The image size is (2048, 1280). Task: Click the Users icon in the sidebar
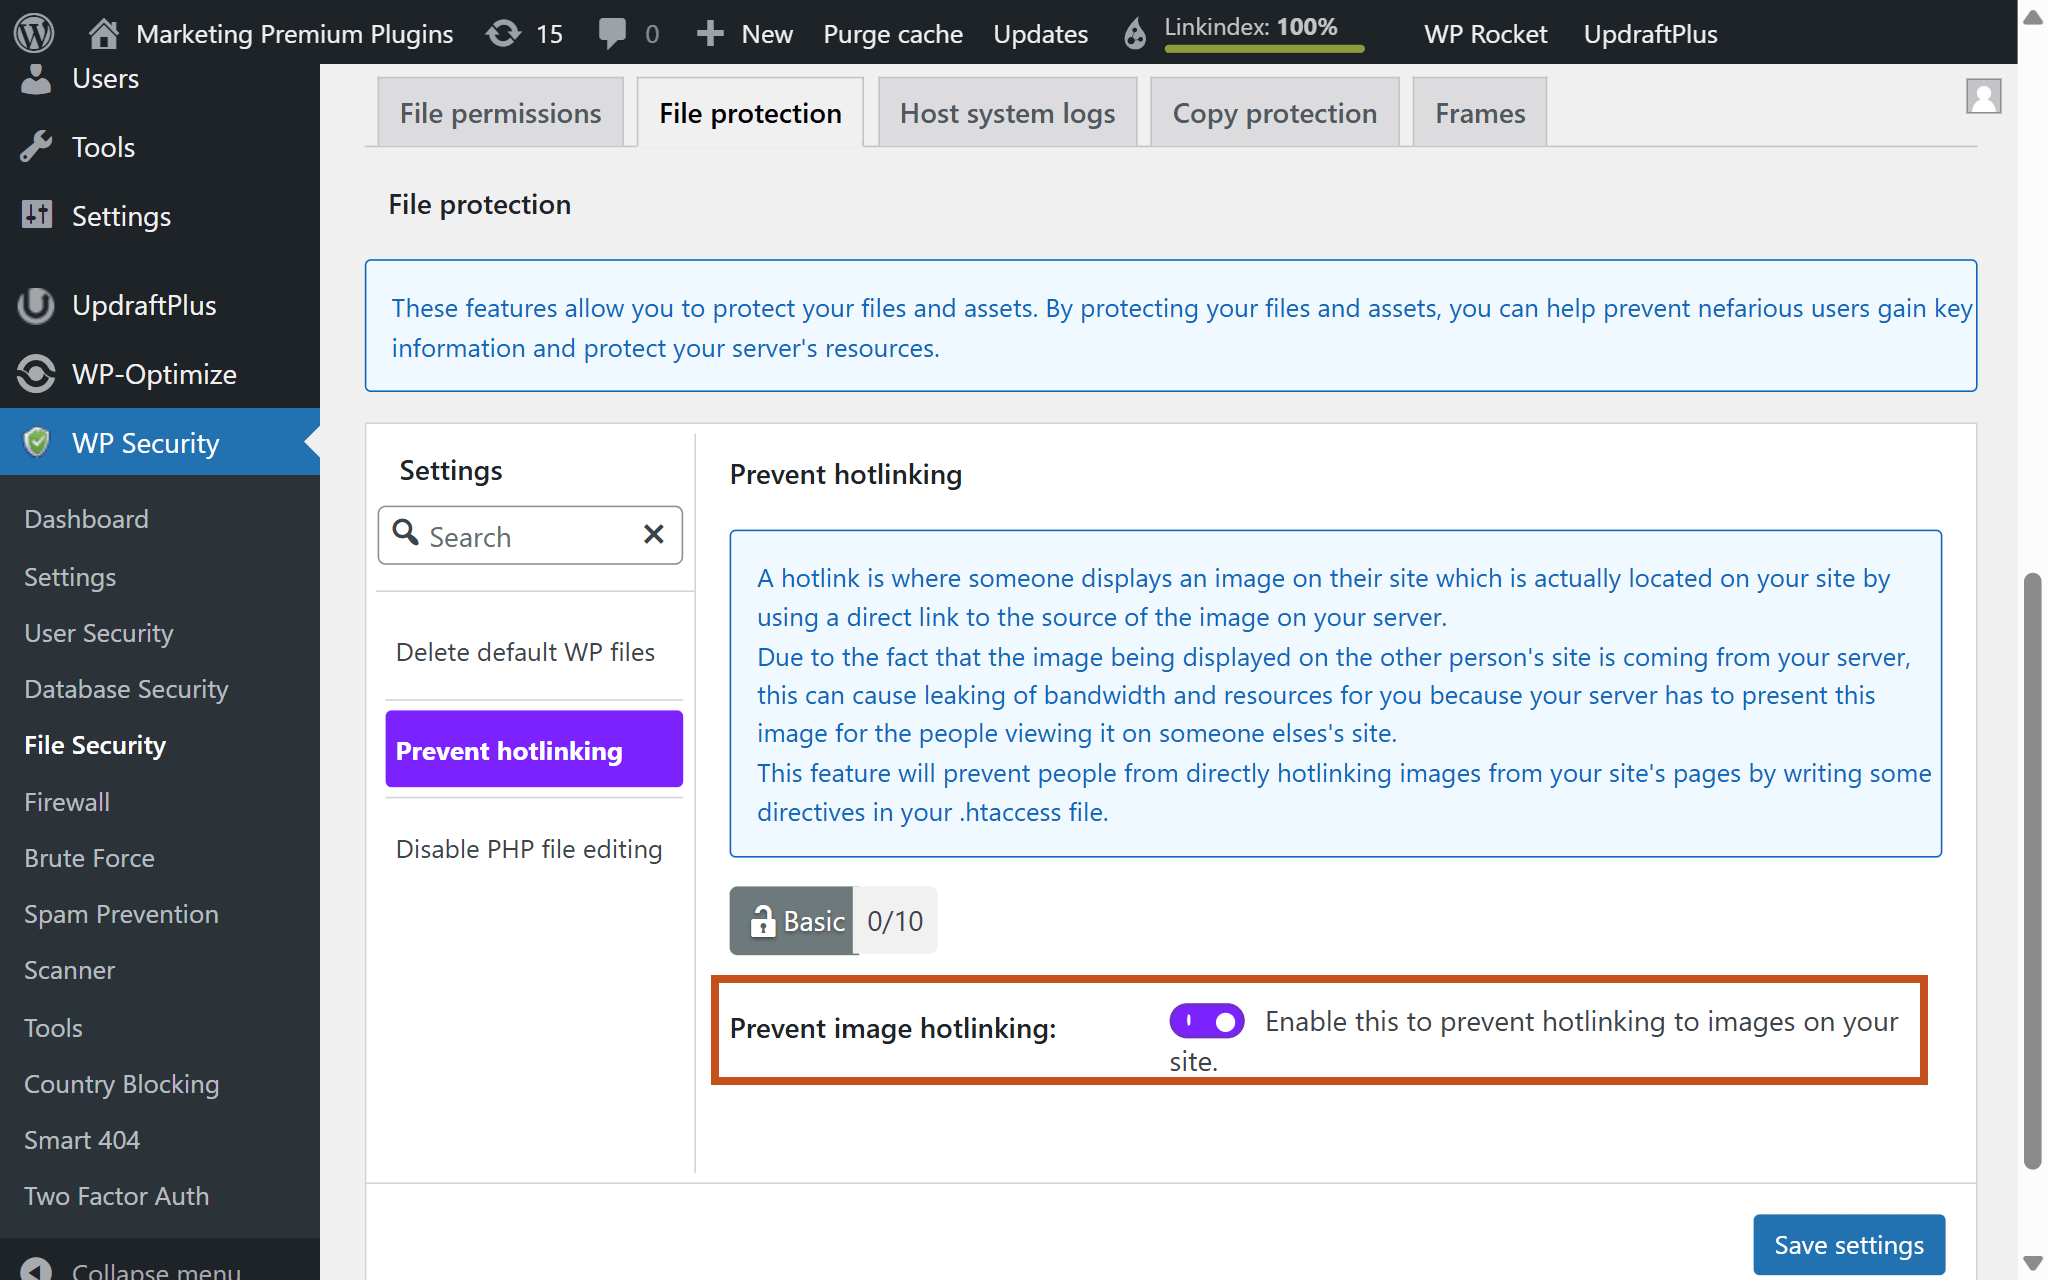click(36, 77)
